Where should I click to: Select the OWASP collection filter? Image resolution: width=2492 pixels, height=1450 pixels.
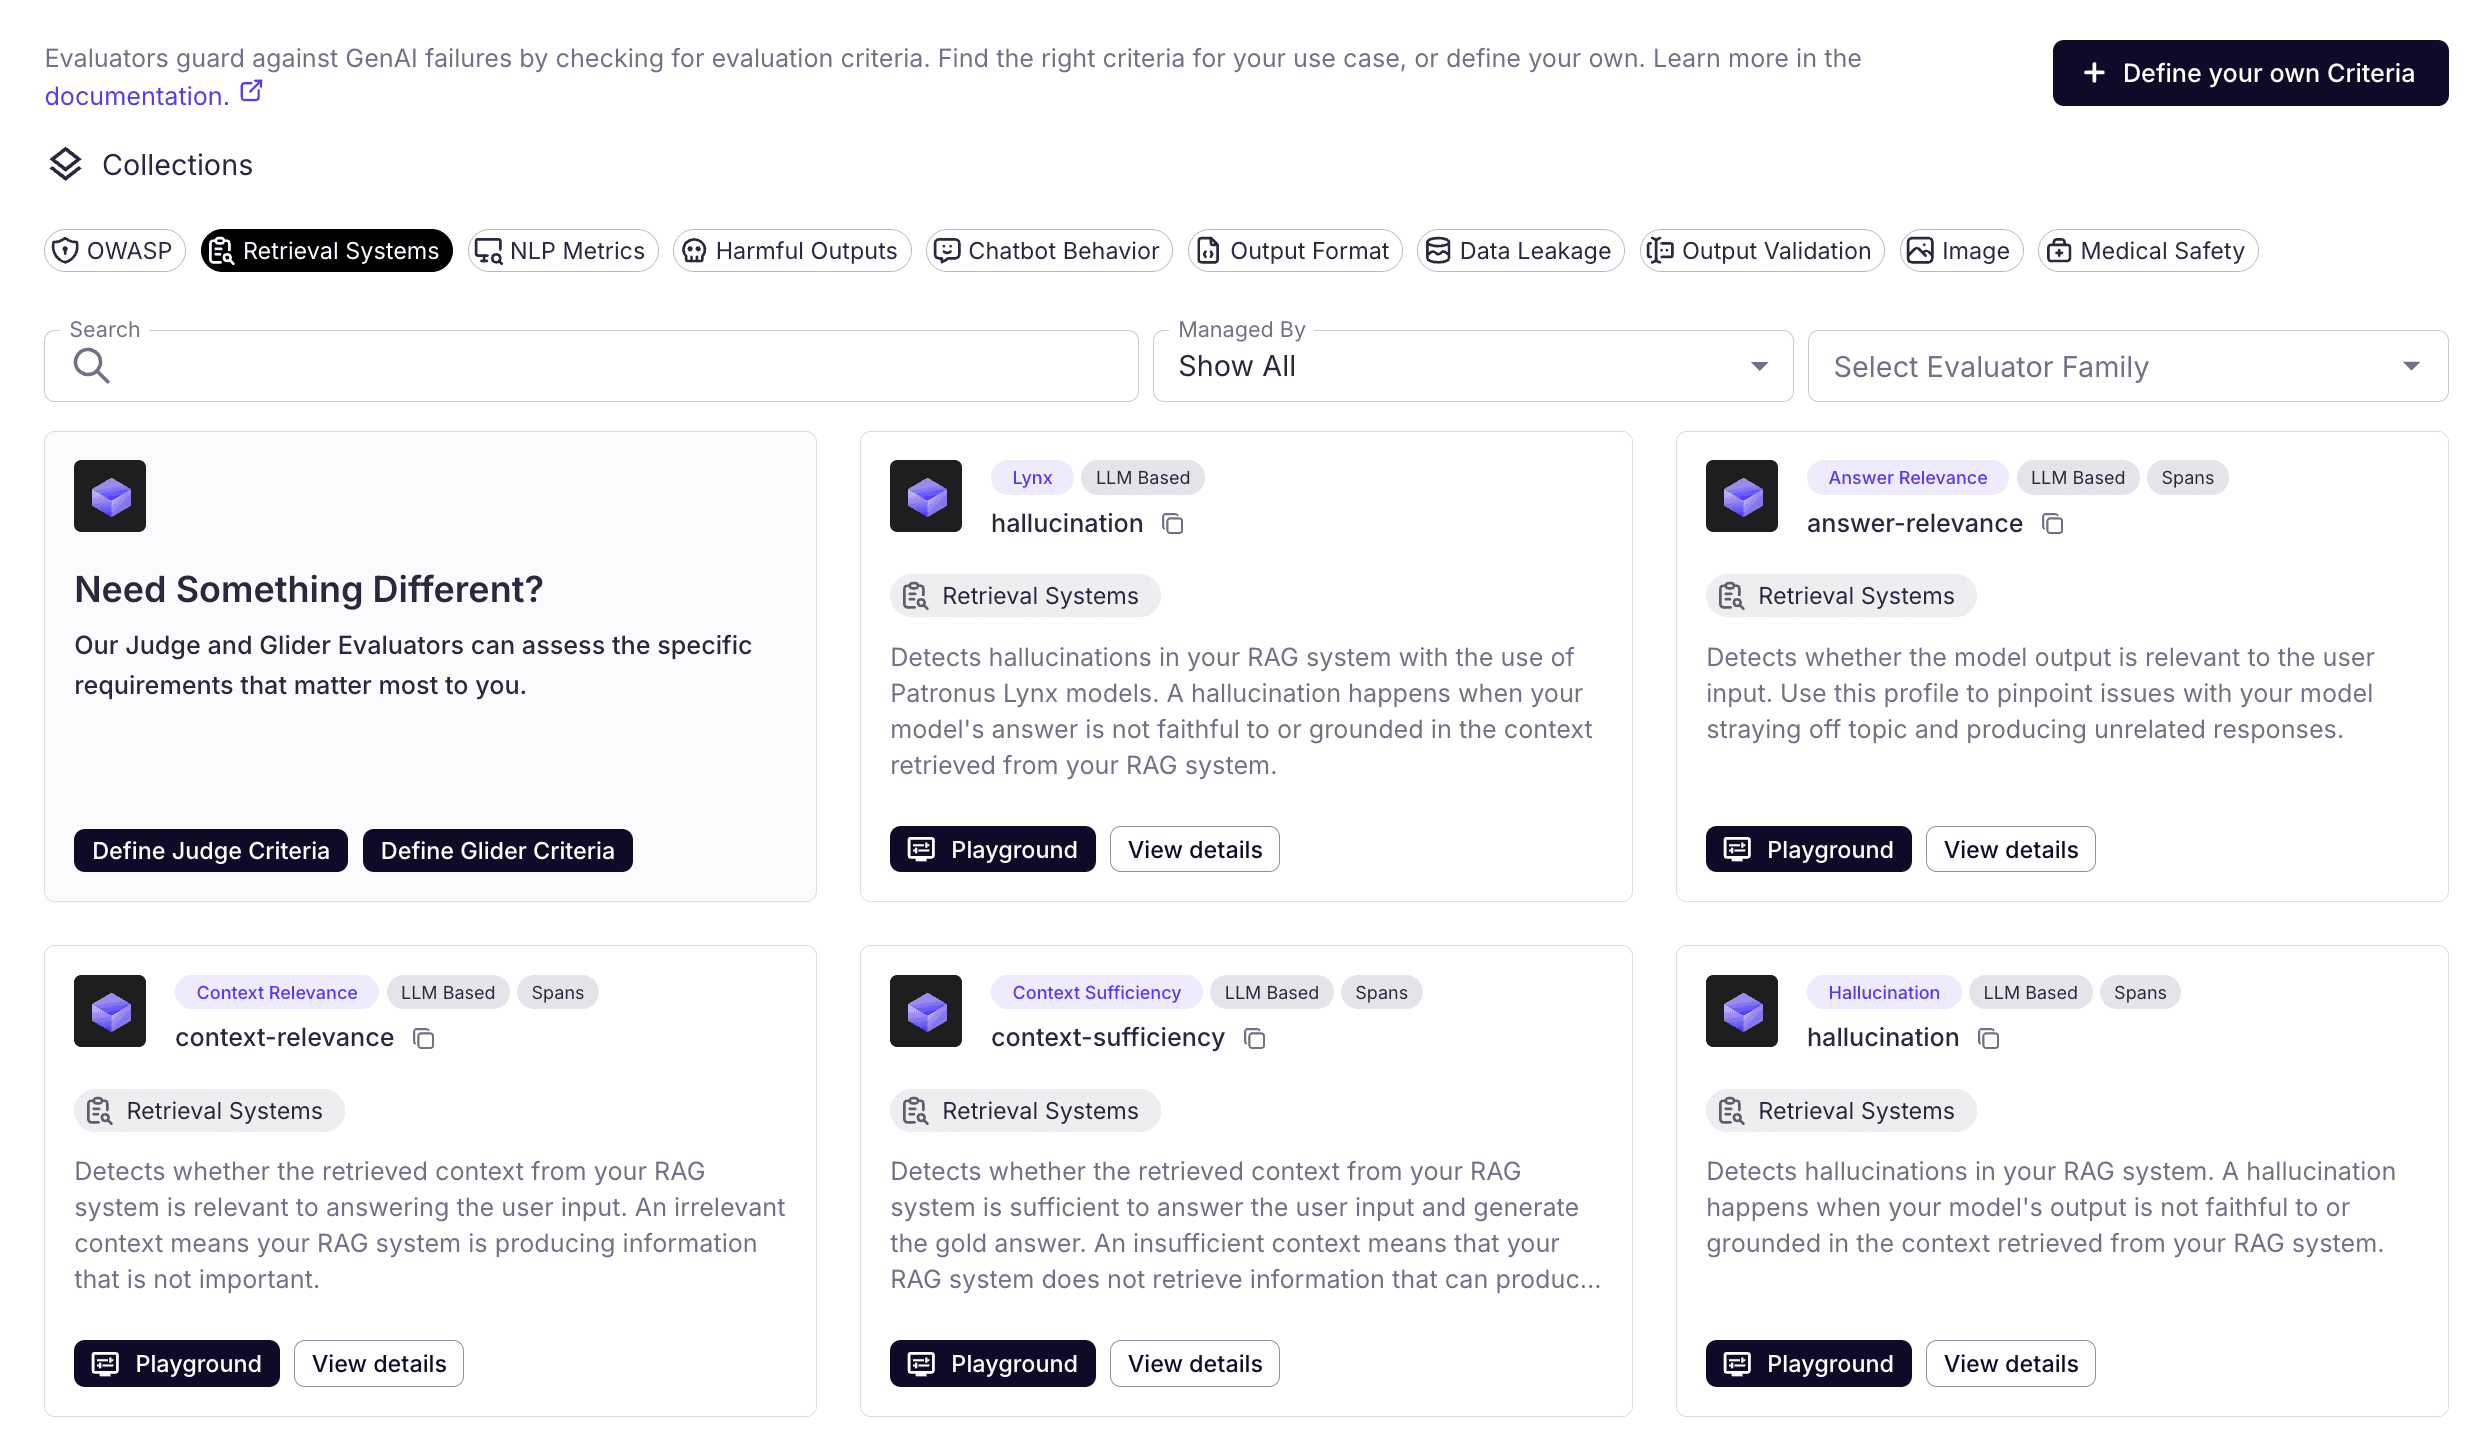[x=115, y=250]
